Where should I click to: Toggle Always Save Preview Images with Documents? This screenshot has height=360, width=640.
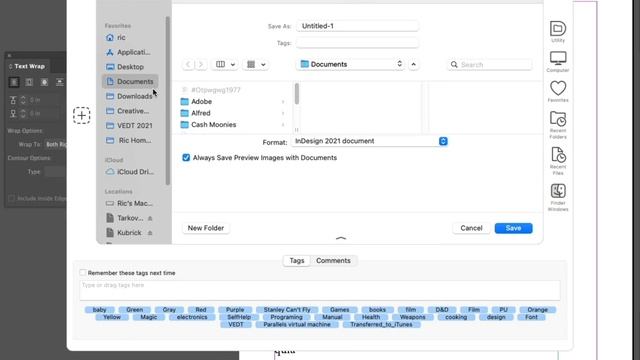[186, 158]
